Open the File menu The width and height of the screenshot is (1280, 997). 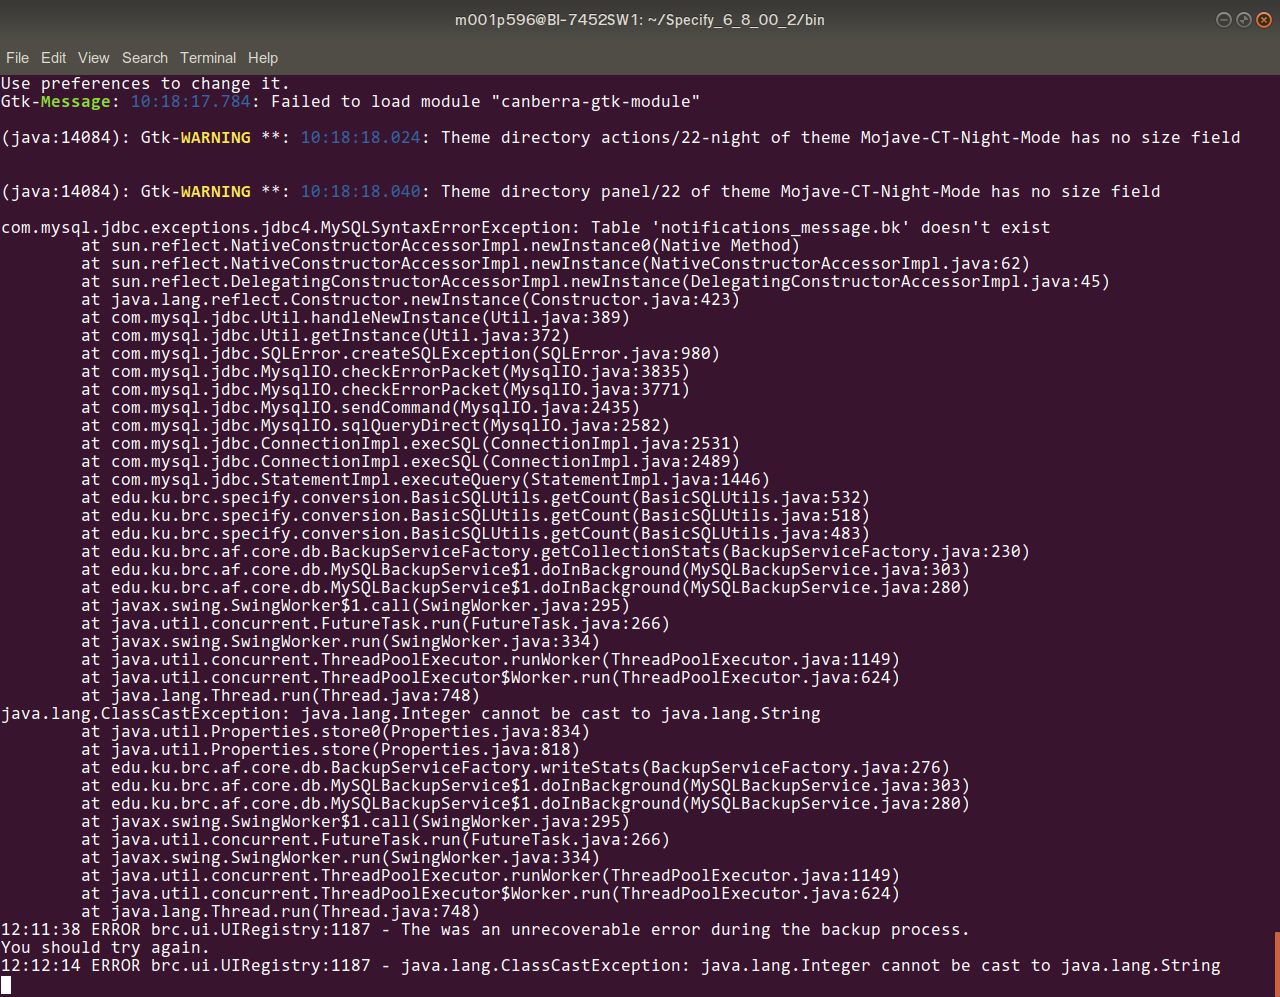tap(17, 57)
